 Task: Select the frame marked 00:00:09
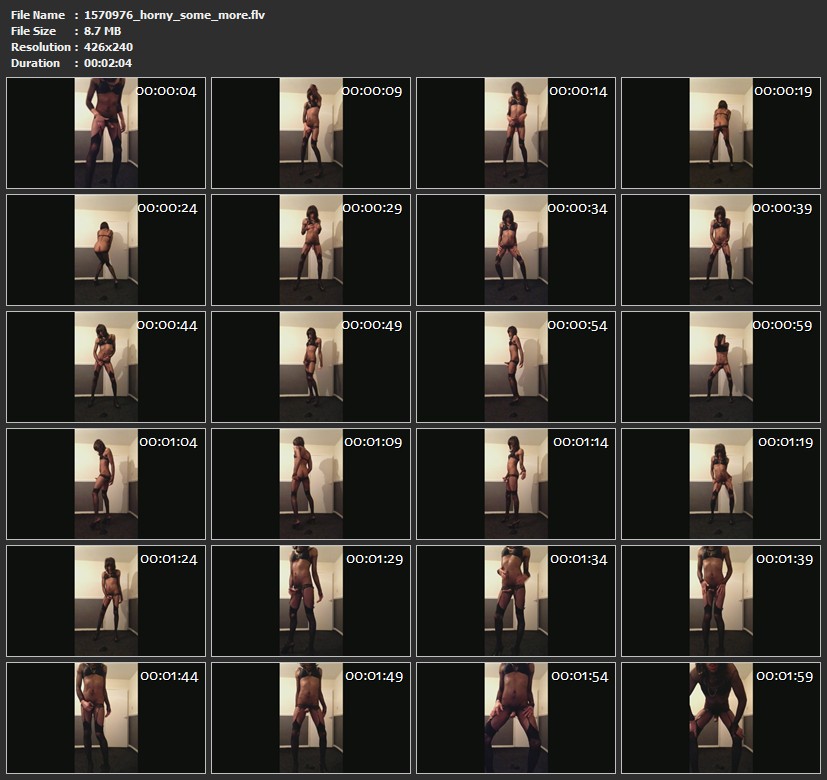(x=311, y=133)
